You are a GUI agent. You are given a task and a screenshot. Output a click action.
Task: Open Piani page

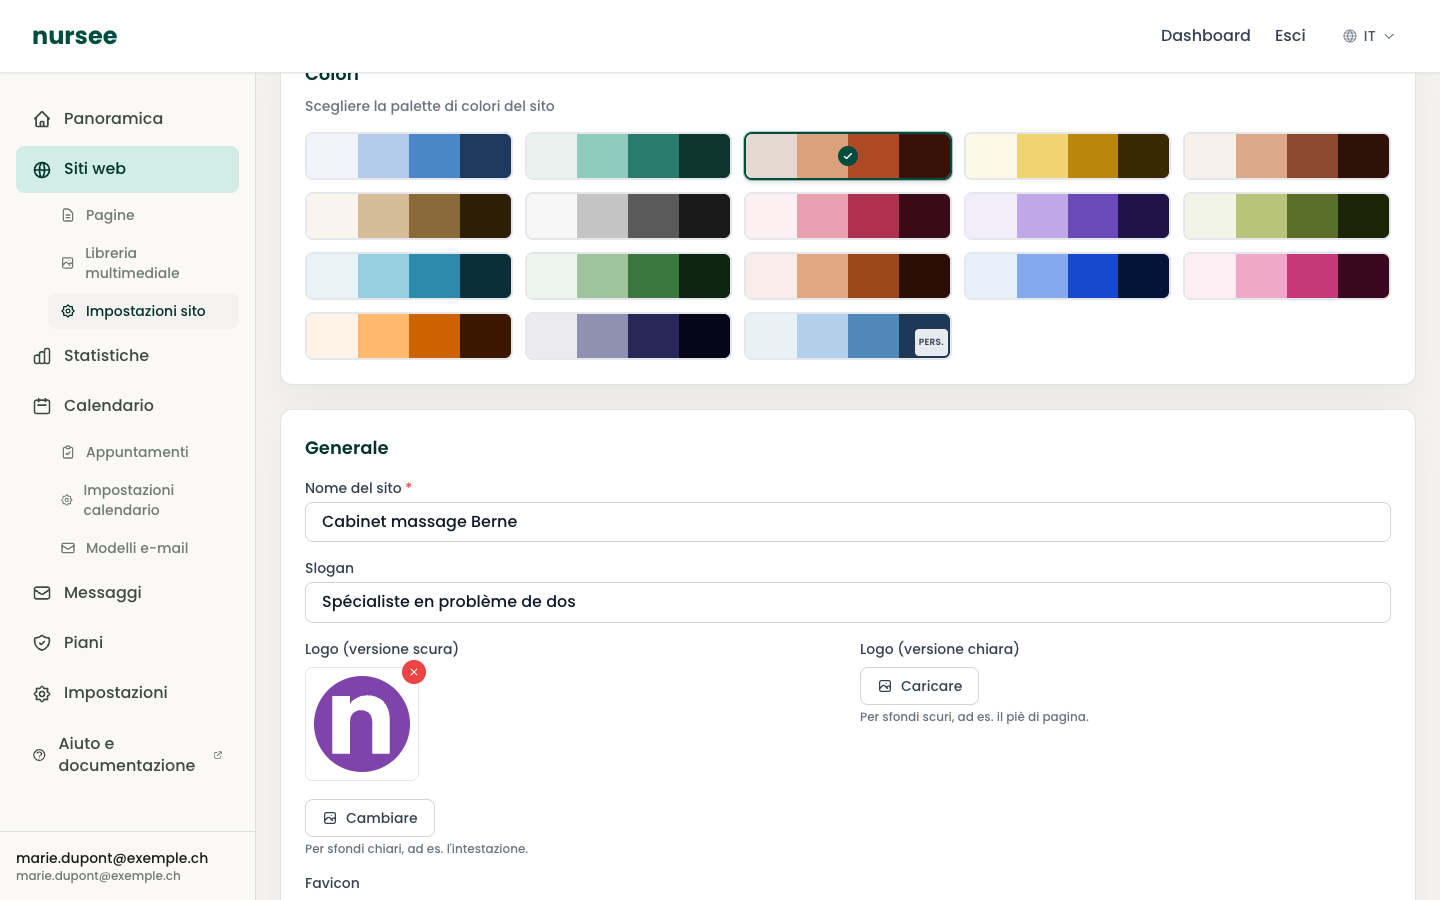pyautogui.click(x=127, y=643)
